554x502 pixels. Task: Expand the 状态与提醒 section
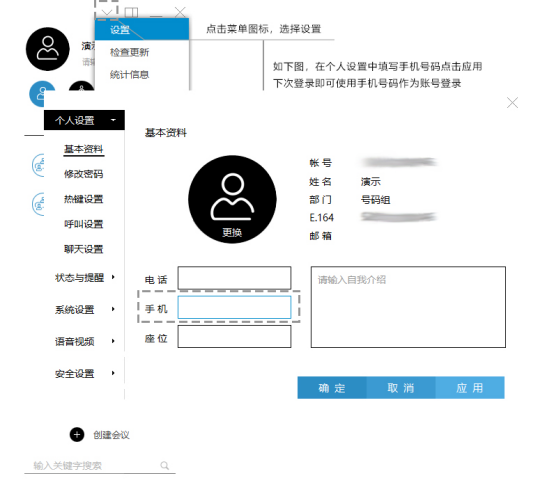click(x=85, y=277)
